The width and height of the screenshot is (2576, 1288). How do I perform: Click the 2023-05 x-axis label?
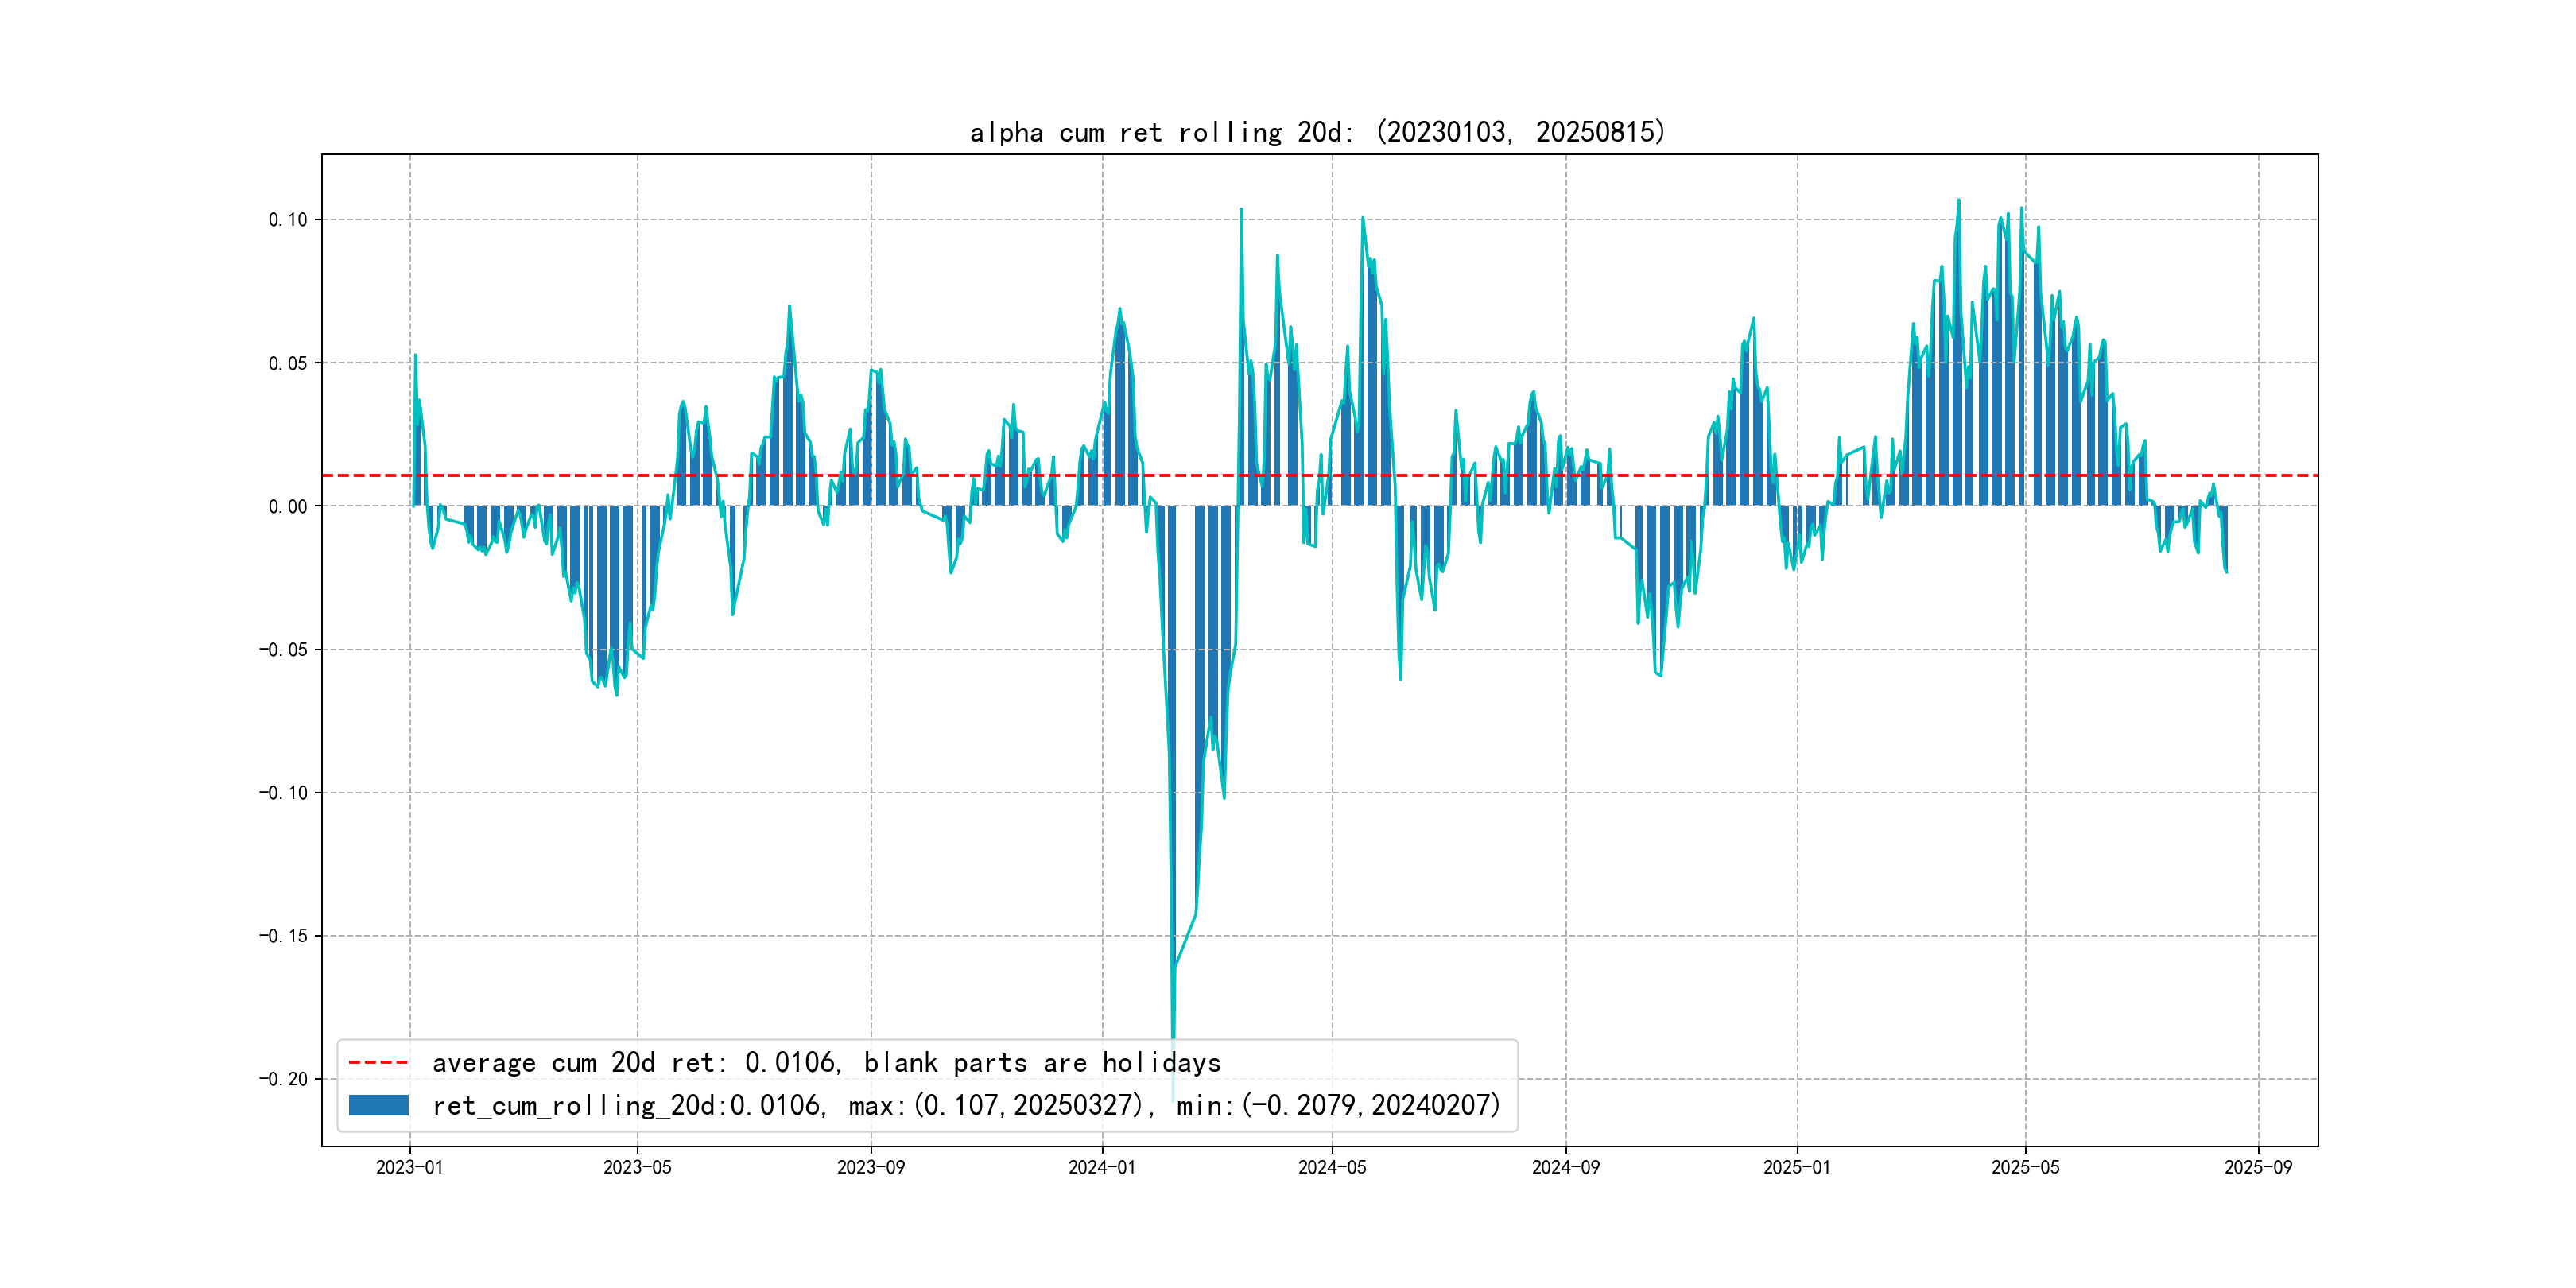click(x=637, y=1167)
